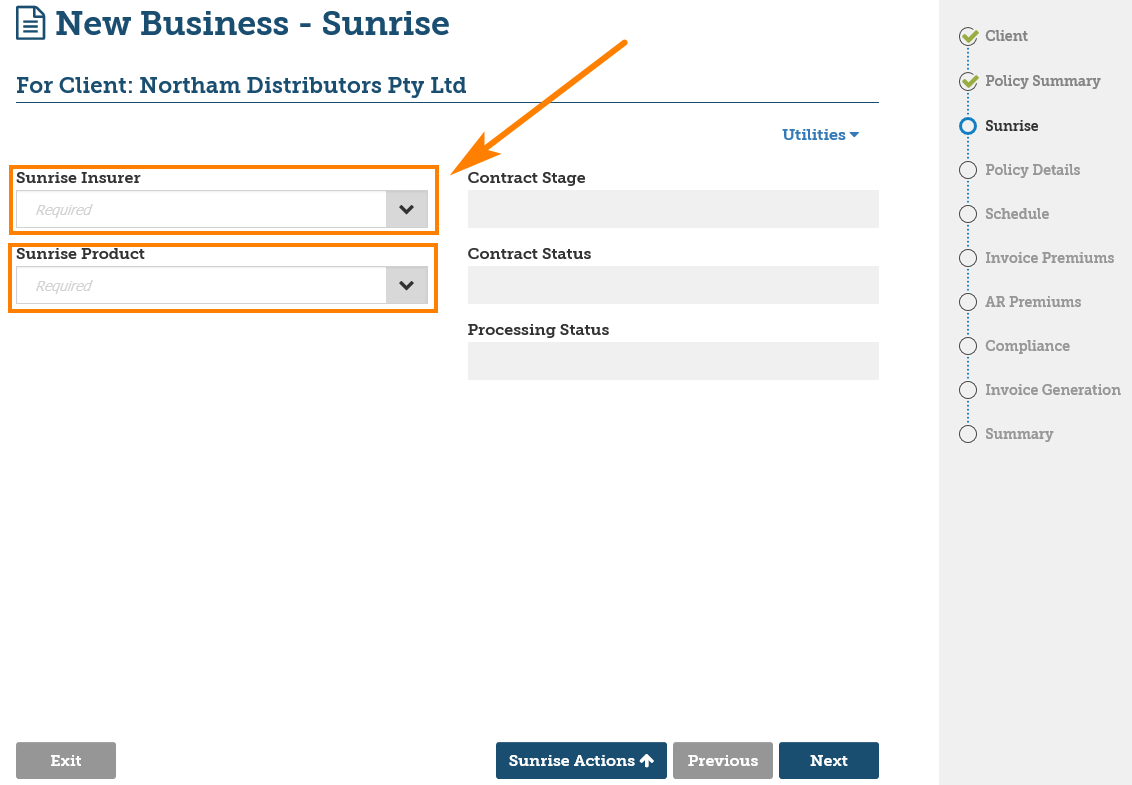Jump to the Invoice Generation step
Viewport: 1132px width, 785px height.
coord(1052,390)
